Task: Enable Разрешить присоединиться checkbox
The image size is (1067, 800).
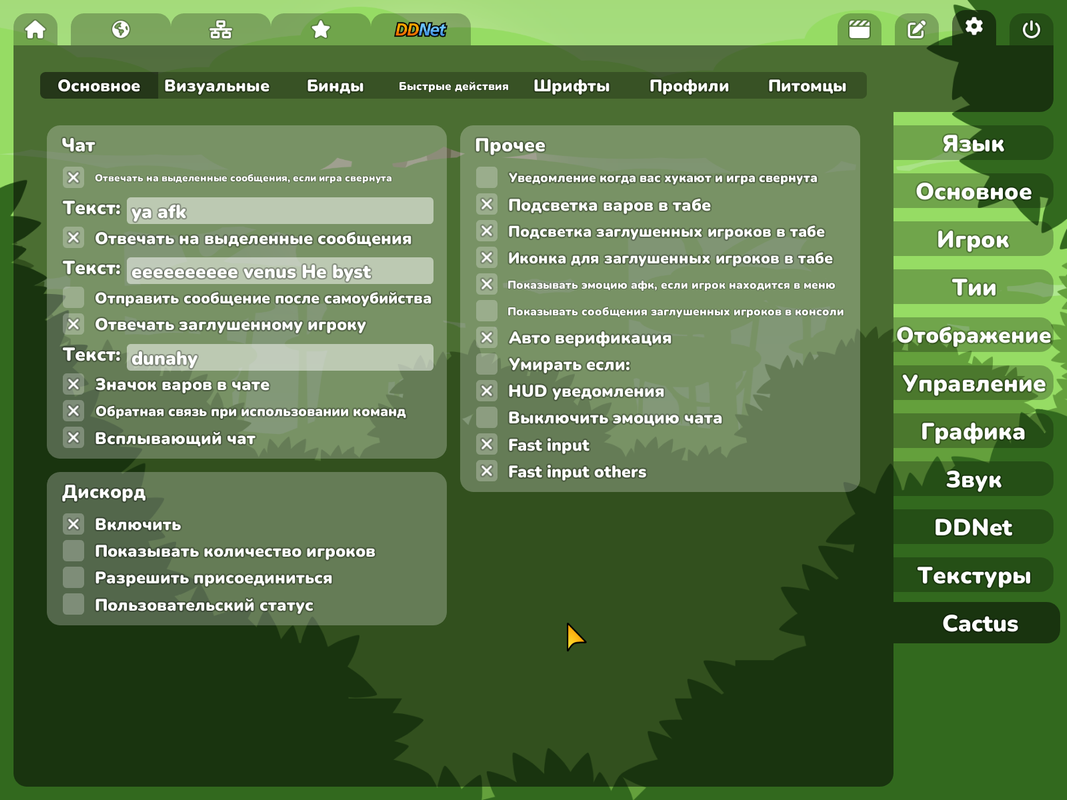Action: click(73, 577)
